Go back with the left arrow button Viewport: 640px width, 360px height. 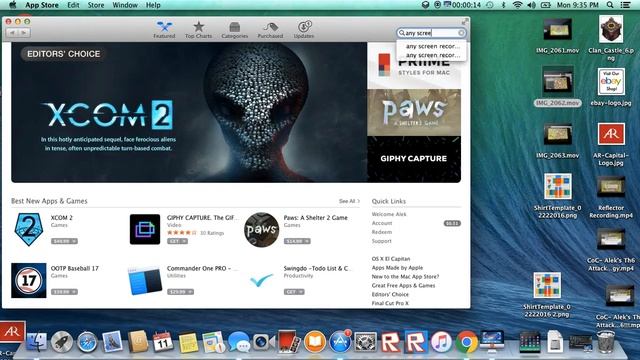pos(12,33)
